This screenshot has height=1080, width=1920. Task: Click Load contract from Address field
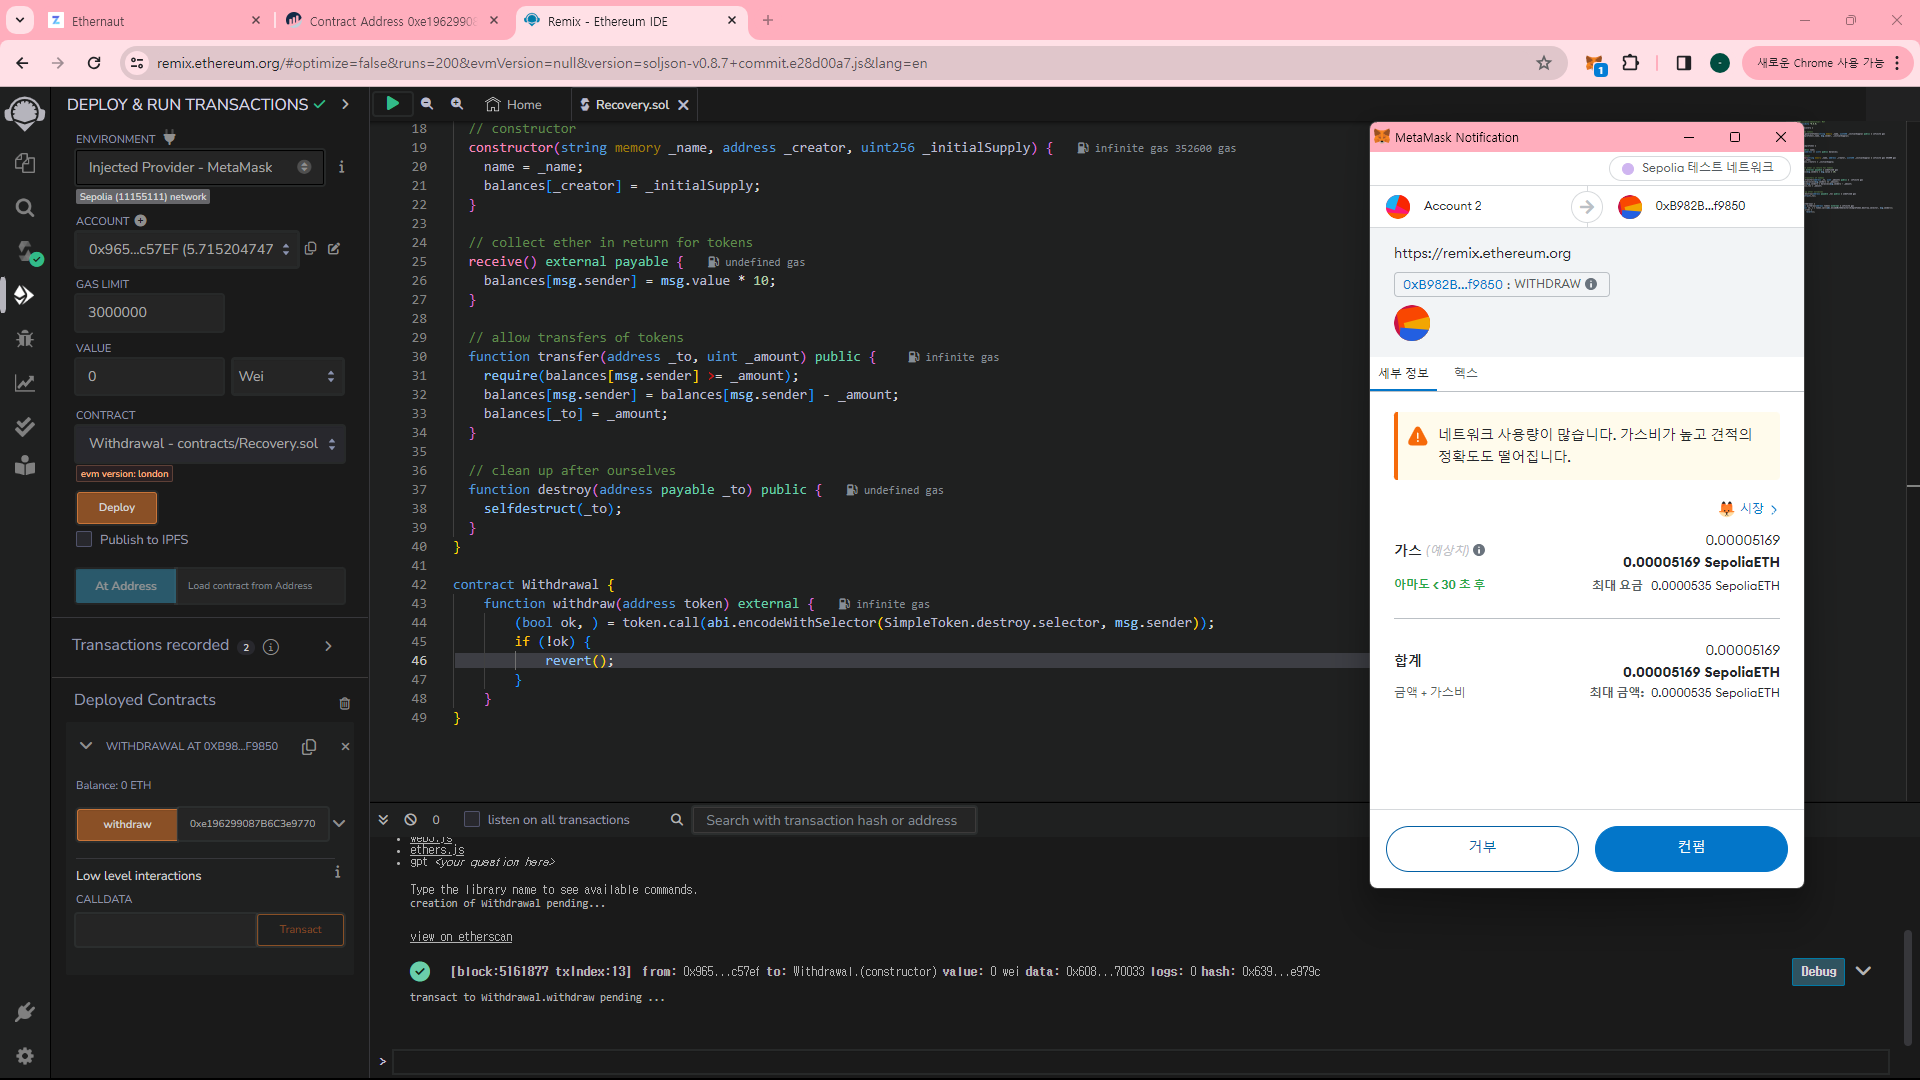[260, 586]
